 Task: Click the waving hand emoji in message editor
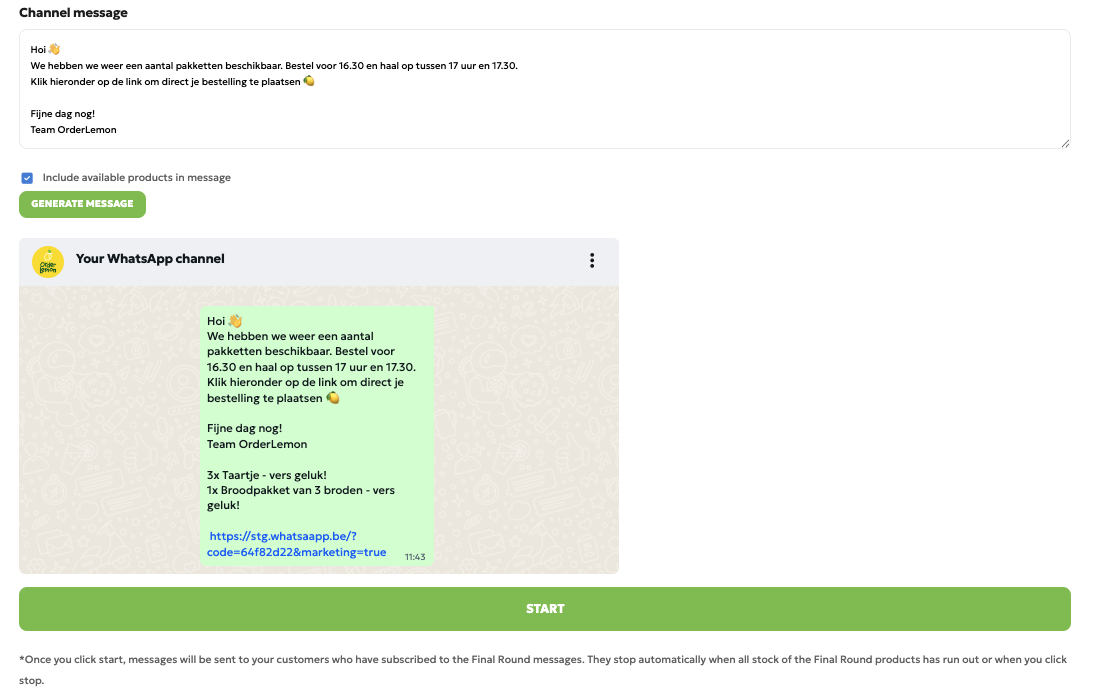point(54,49)
